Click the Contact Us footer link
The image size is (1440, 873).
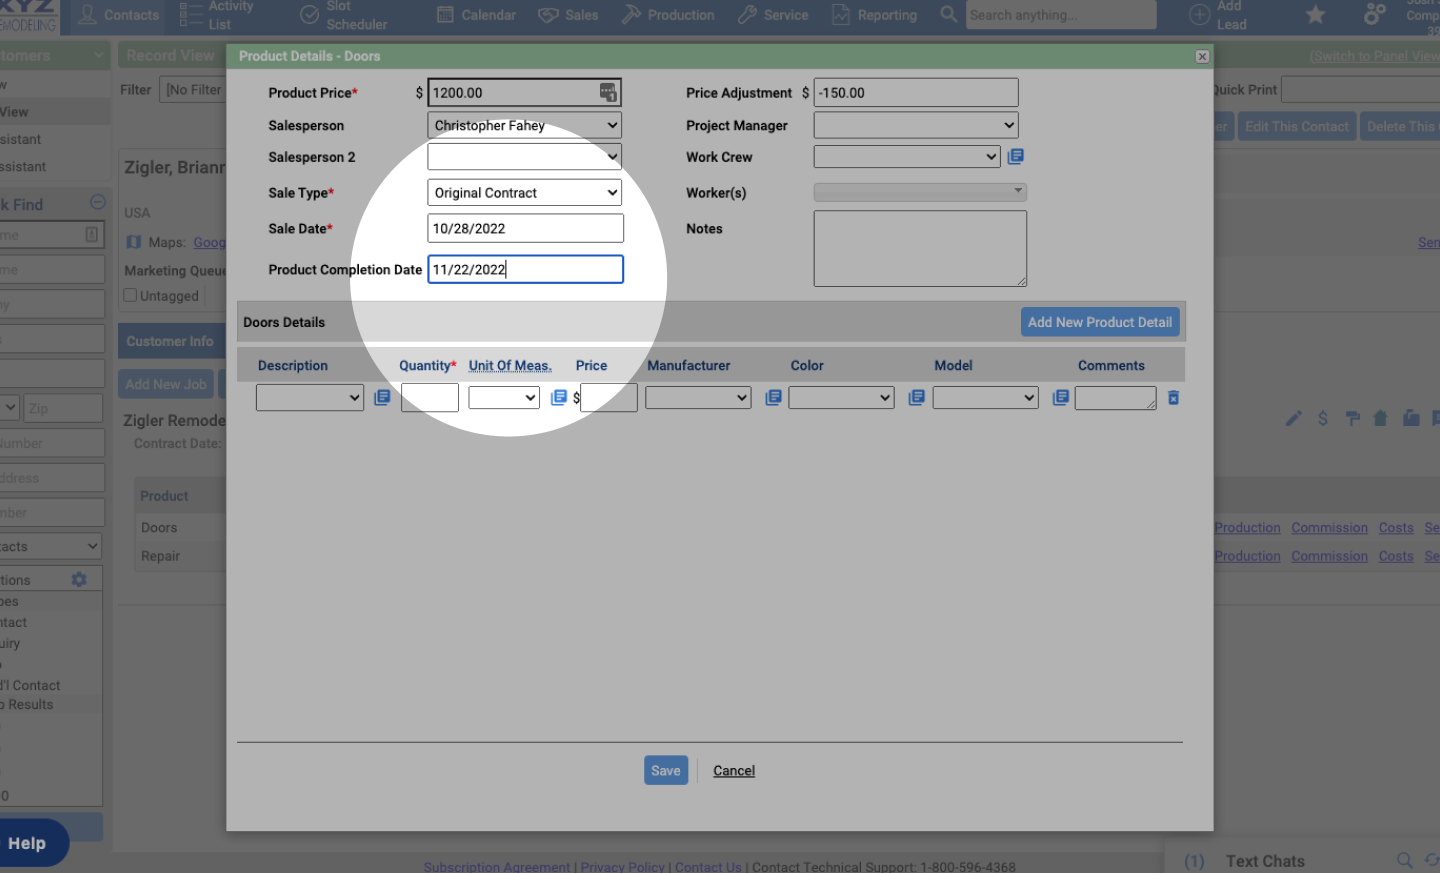[708, 867]
